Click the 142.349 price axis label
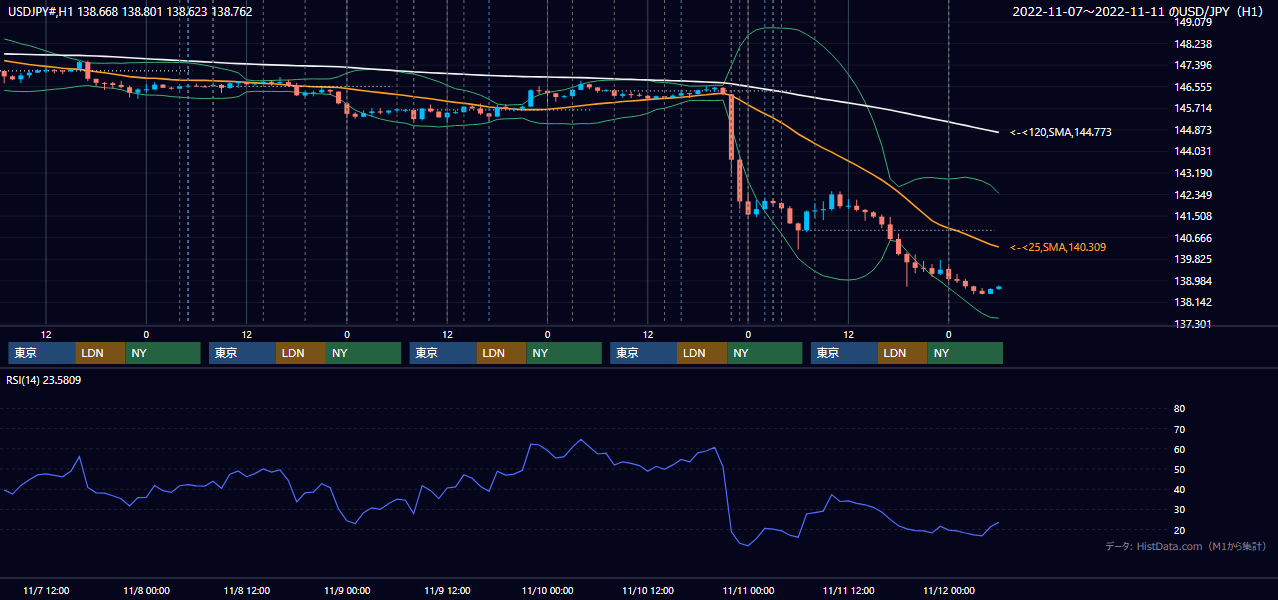The height and width of the screenshot is (600, 1278). (1193, 195)
